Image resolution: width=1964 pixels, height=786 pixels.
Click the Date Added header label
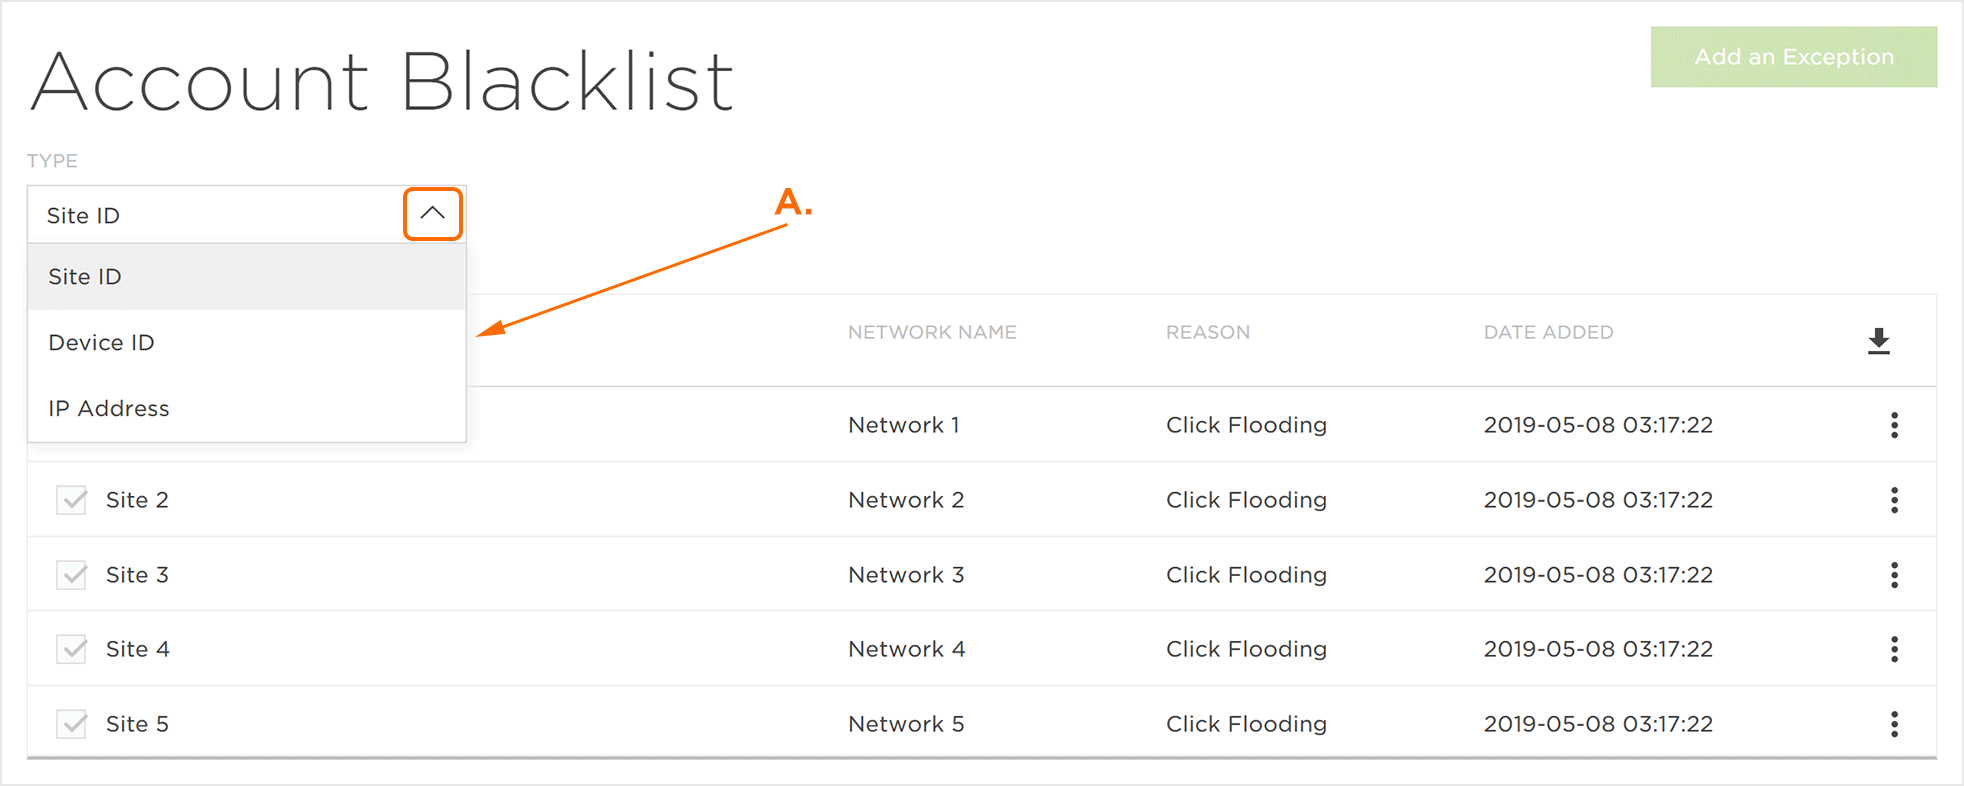pos(1548,331)
